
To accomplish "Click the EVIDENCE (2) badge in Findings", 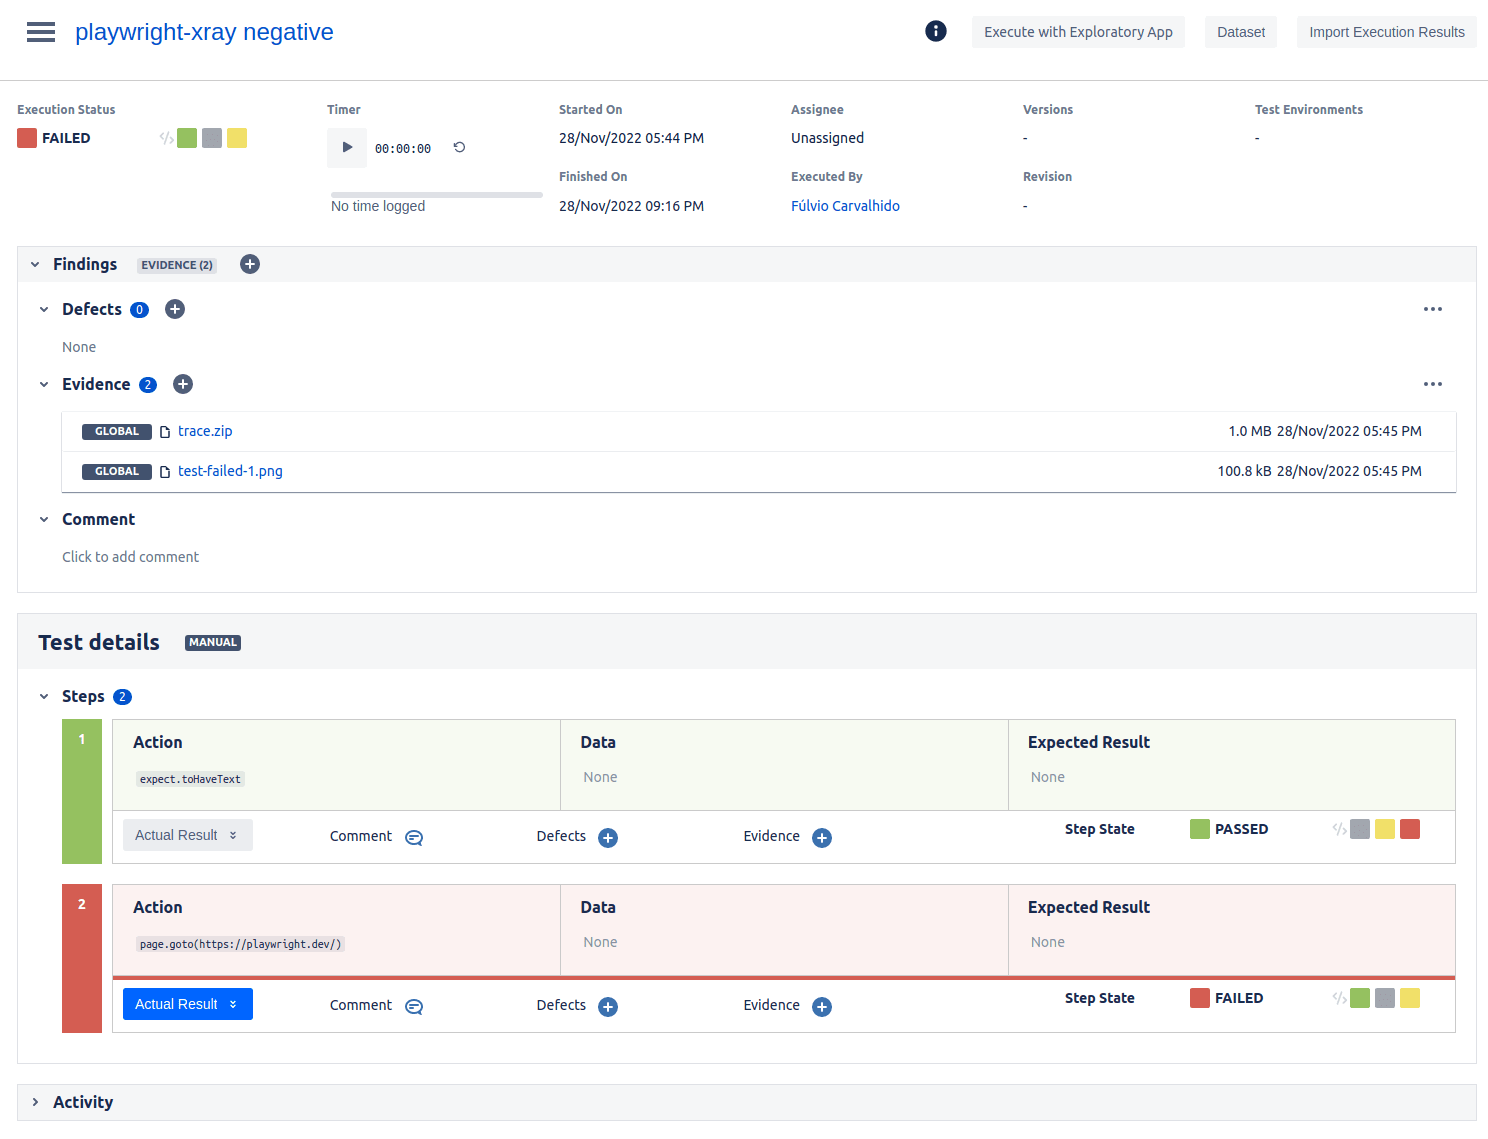I will [177, 265].
